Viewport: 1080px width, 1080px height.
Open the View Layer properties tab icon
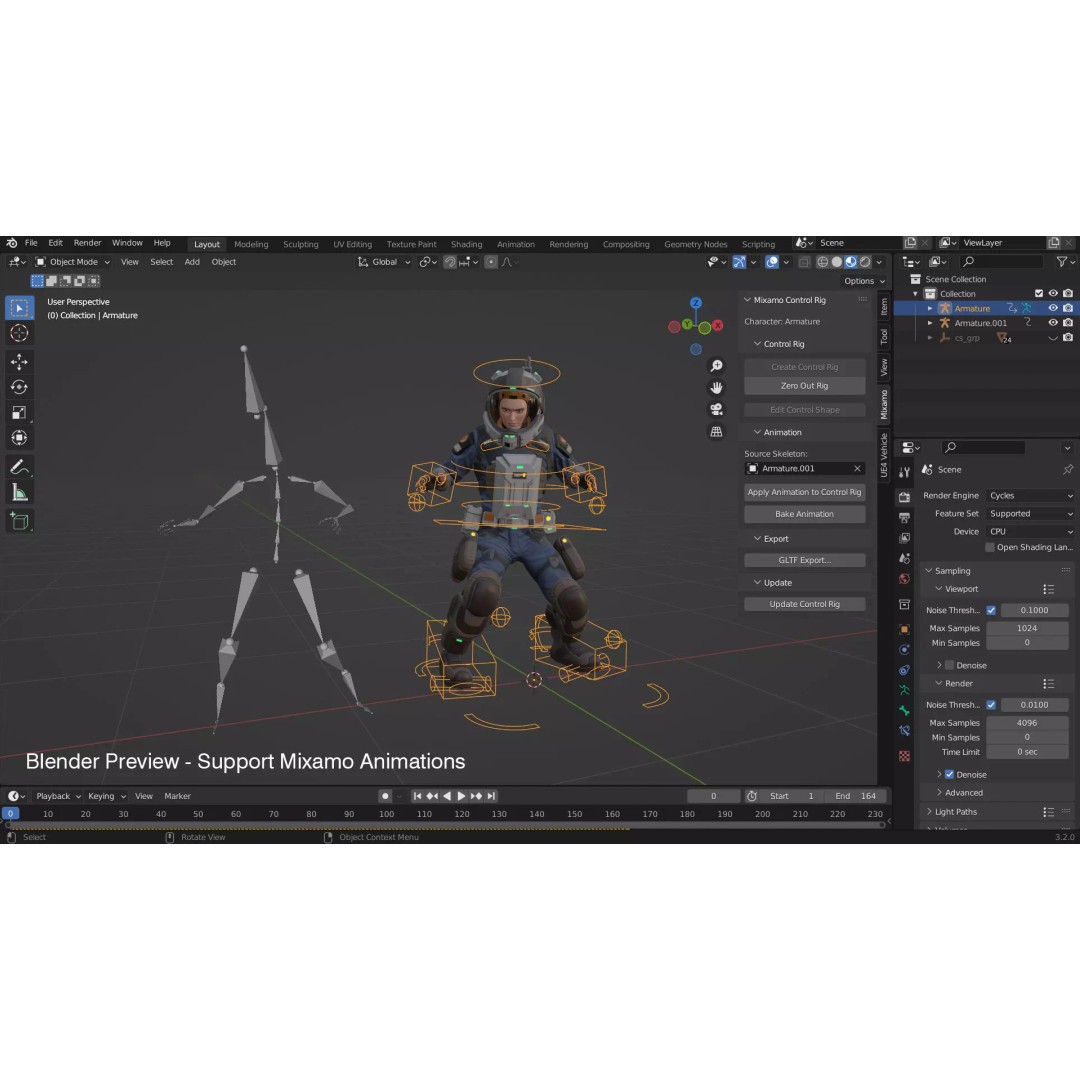tap(904, 538)
